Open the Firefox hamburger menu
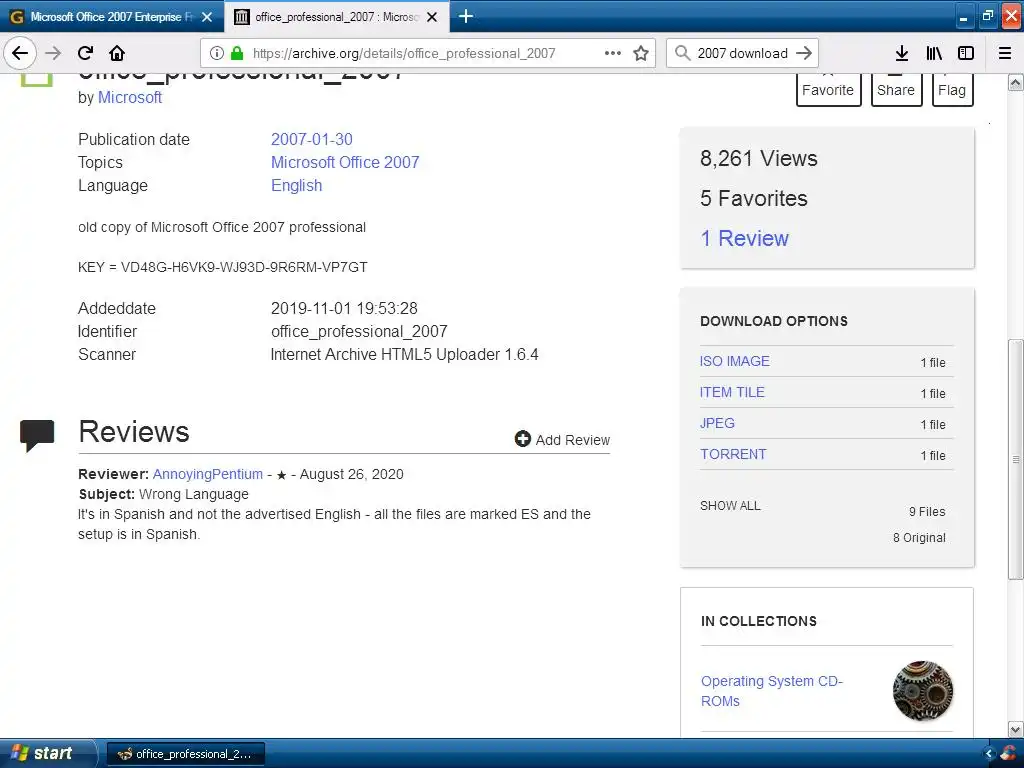Image resolution: width=1024 pixels, height=768 pixels. point(1005,53)
